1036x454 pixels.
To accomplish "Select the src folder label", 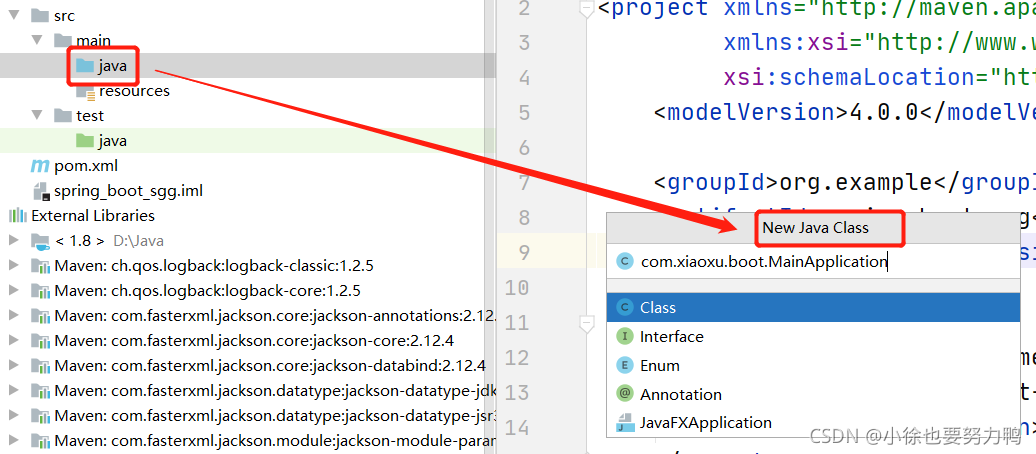I will [65, 16].
